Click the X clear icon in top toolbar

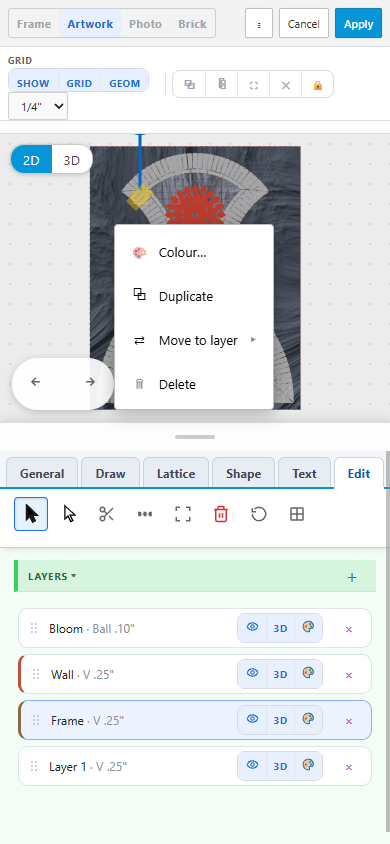tap(286, 85)
